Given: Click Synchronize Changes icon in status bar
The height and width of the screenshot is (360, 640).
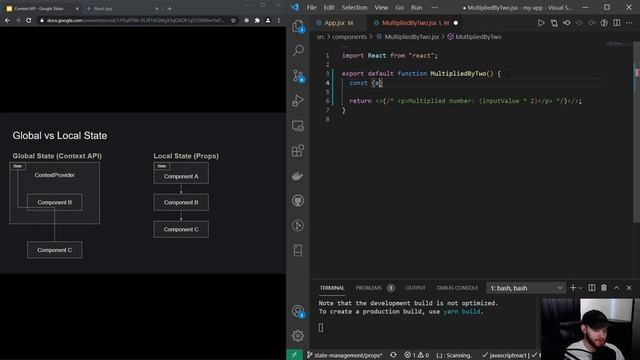Looking at the screenshot, I should (x=393, y=355).
